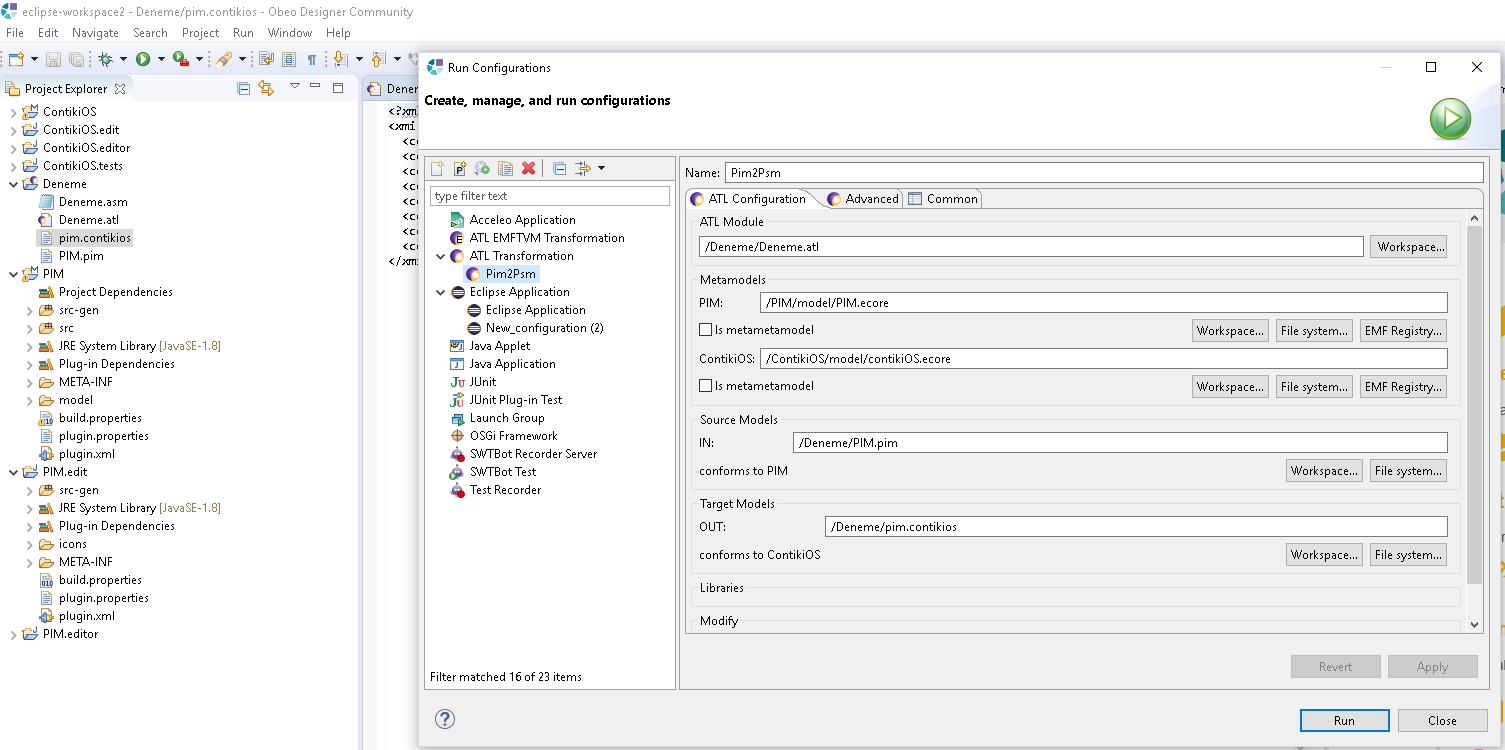Expand the PIM.editor project
Viewport: 1505px width, 750px height.
(13, 634)
